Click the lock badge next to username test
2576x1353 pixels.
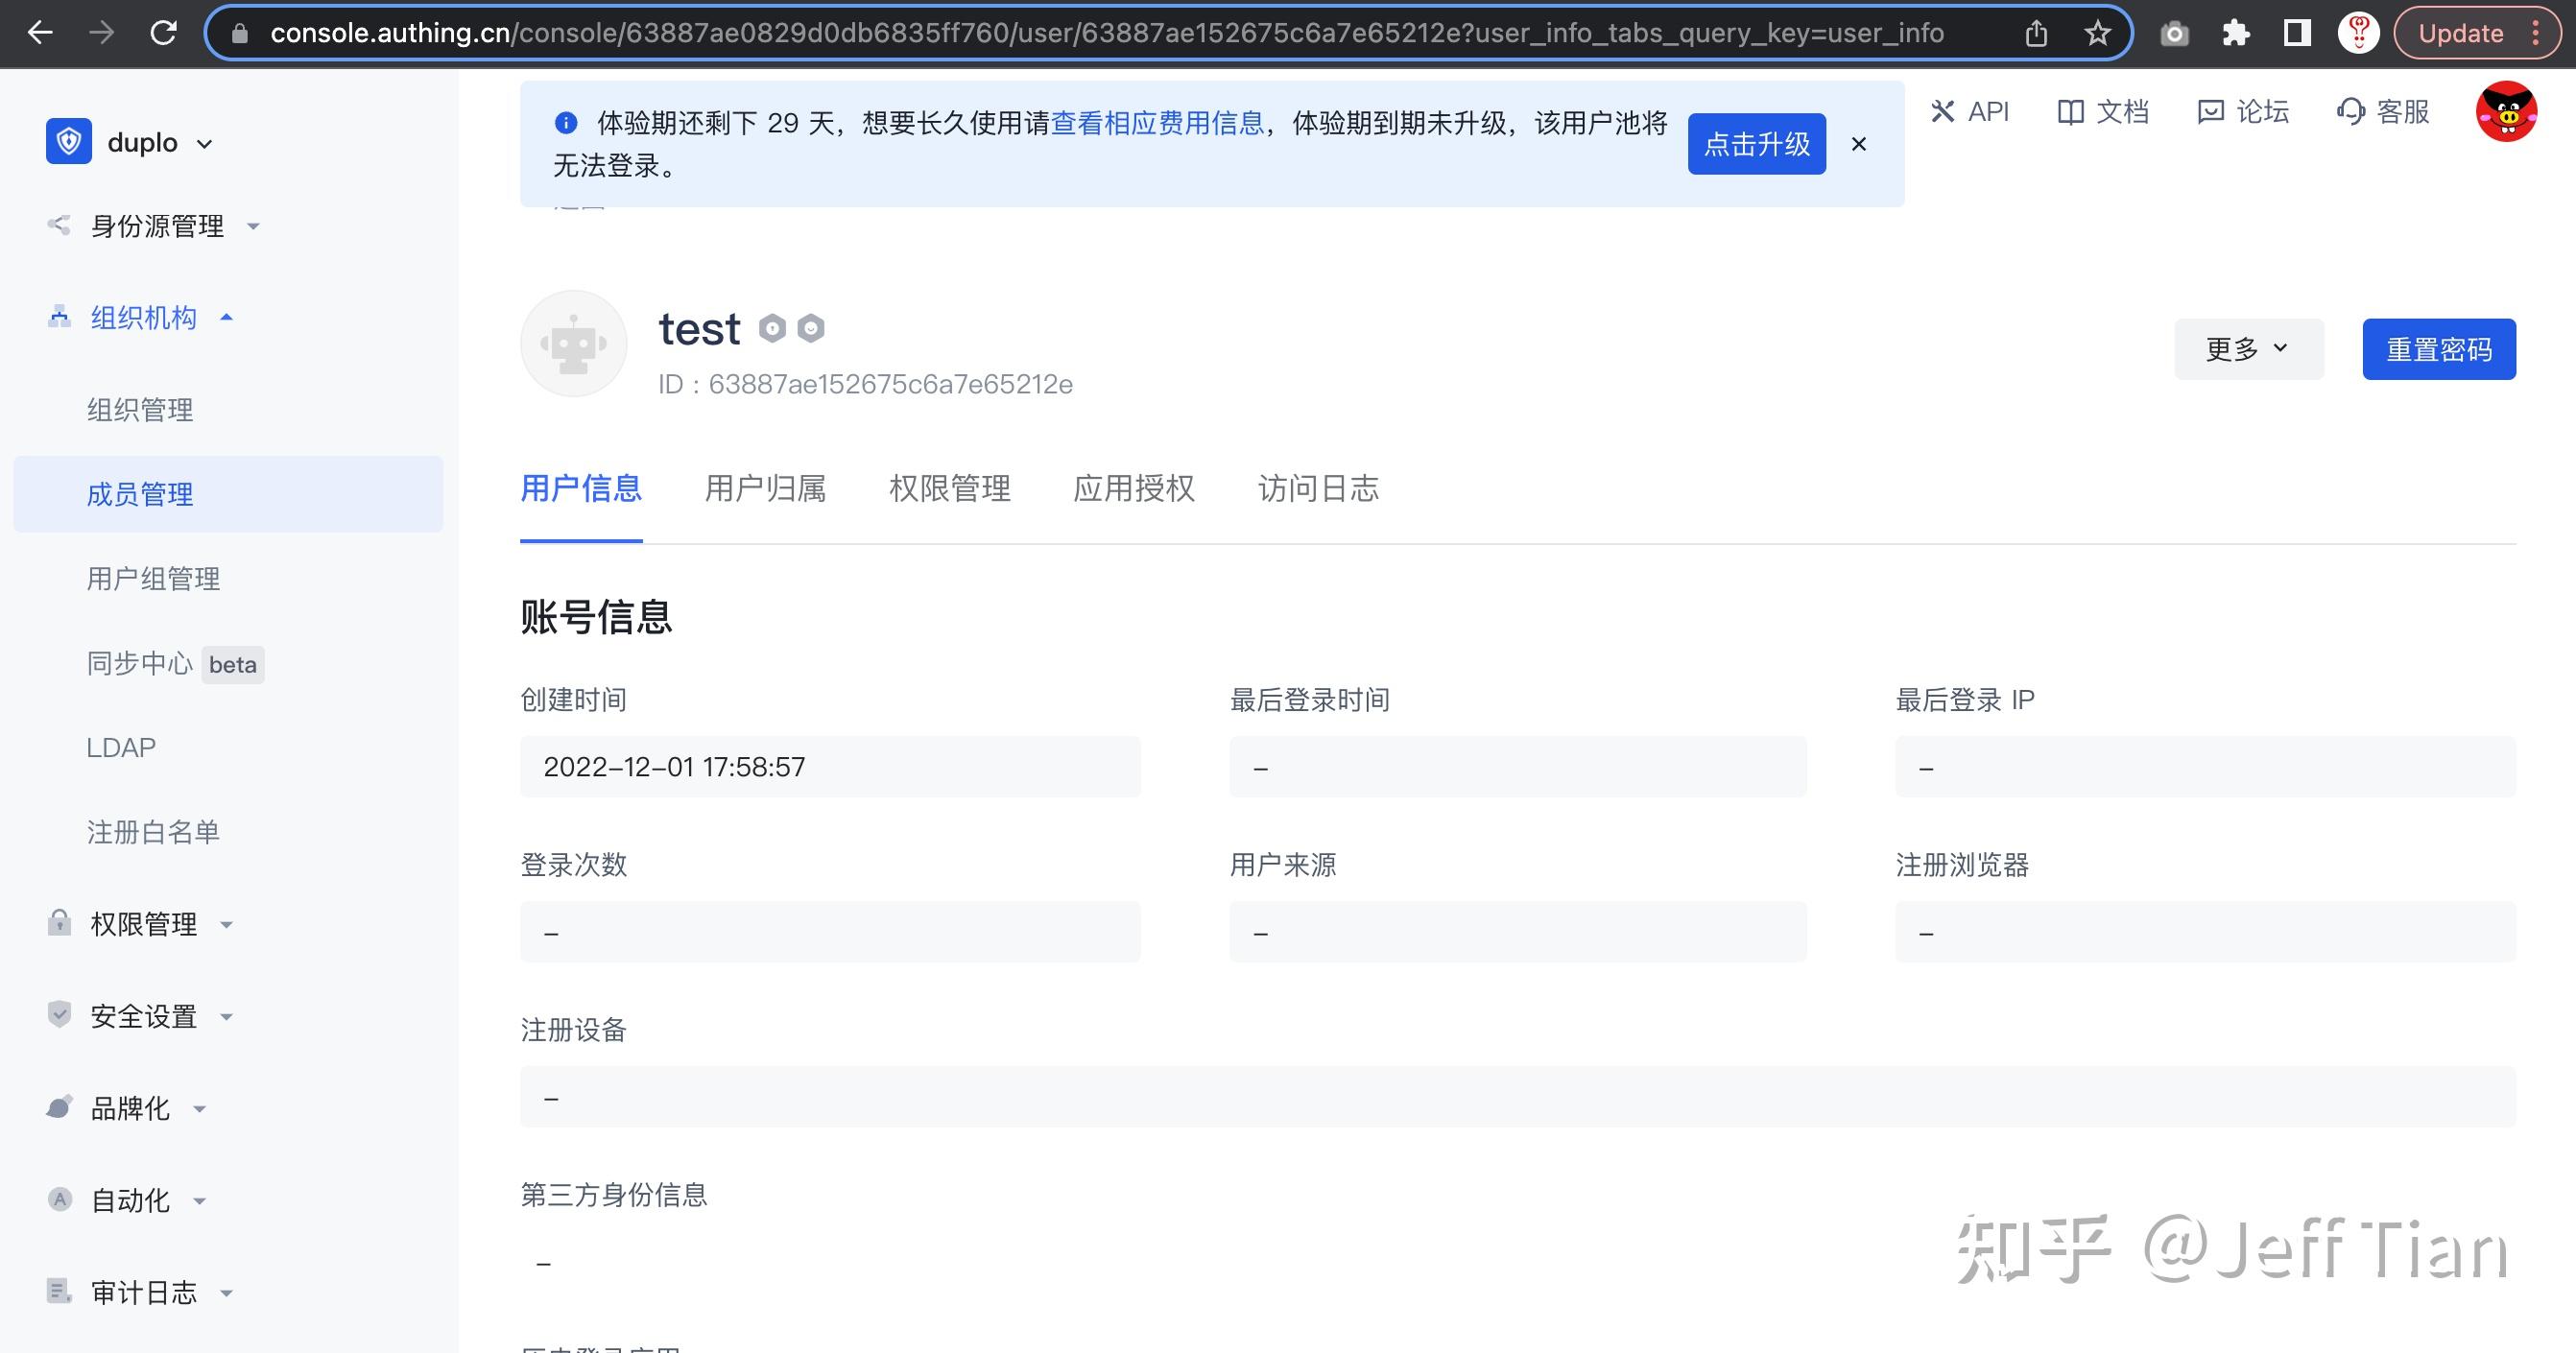click(x=771, y=328)
